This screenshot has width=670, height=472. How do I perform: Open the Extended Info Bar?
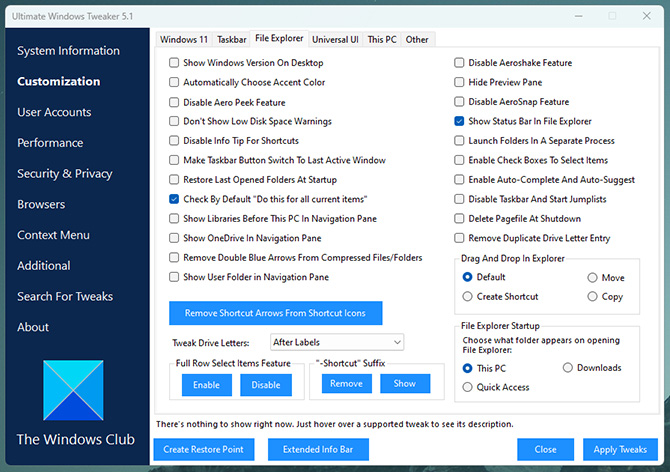click(318, 449)
